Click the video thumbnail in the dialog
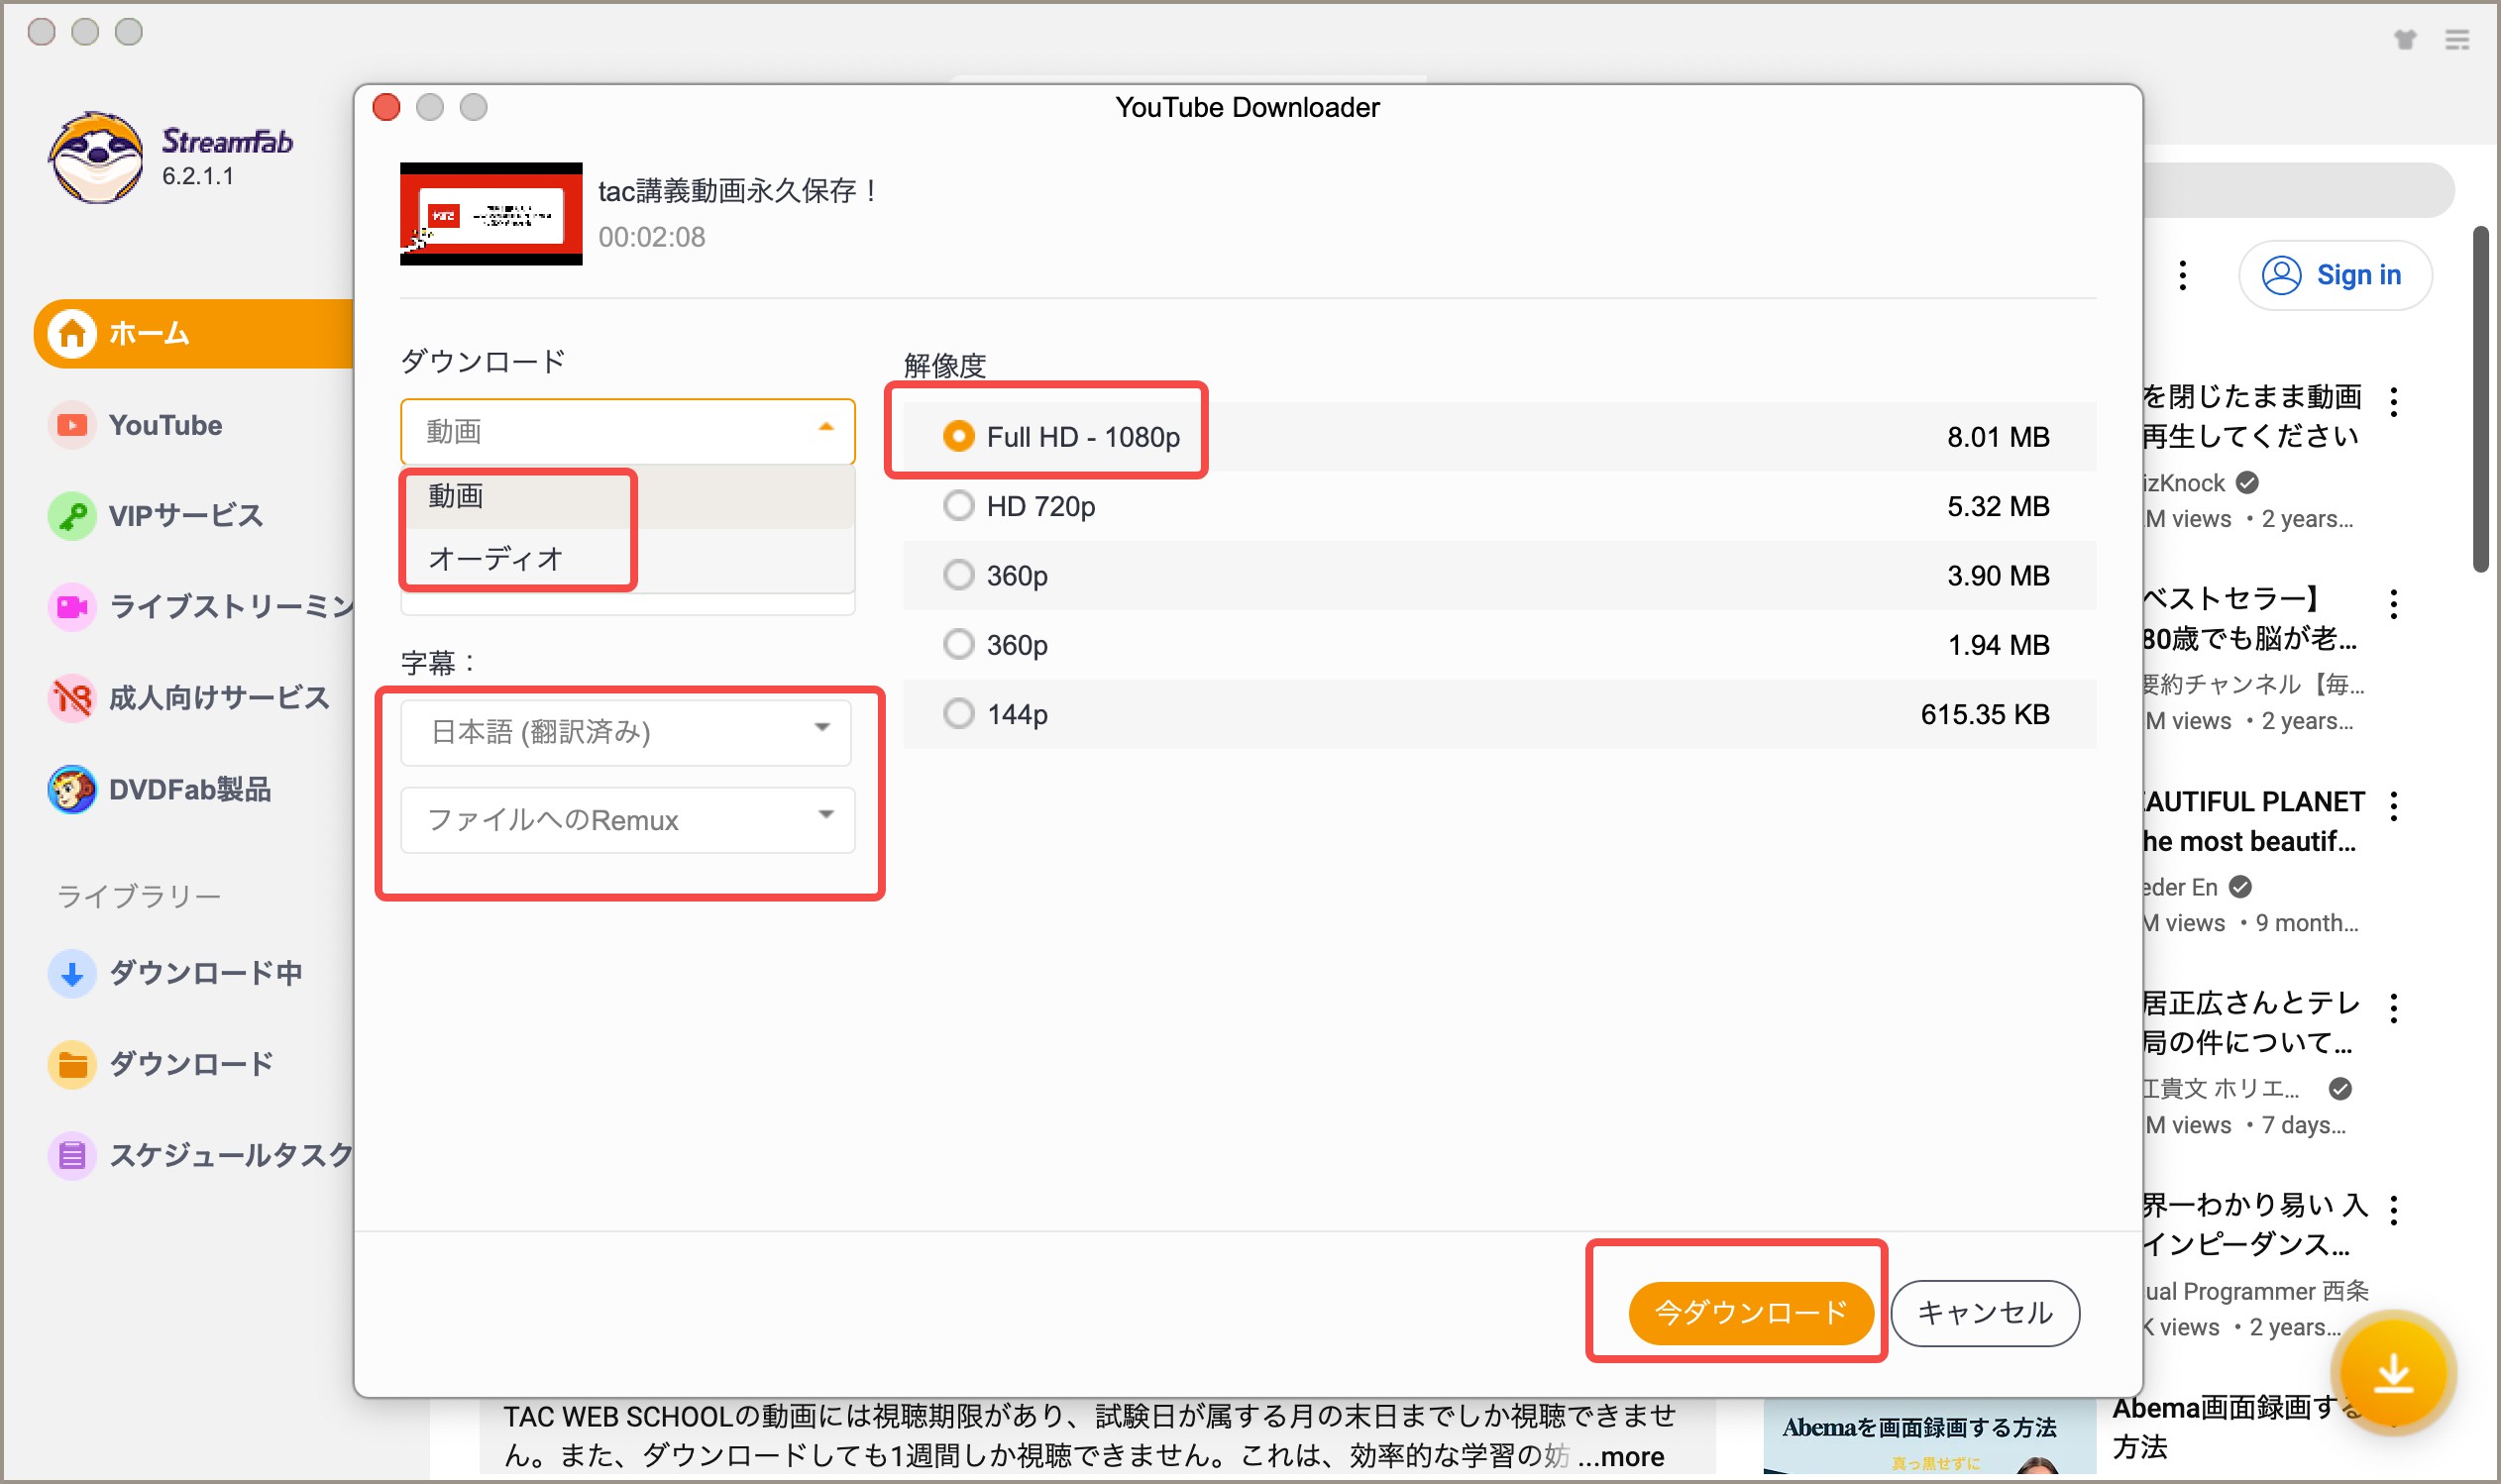This screenshot has width=2501, height=1484. point(490,213)
